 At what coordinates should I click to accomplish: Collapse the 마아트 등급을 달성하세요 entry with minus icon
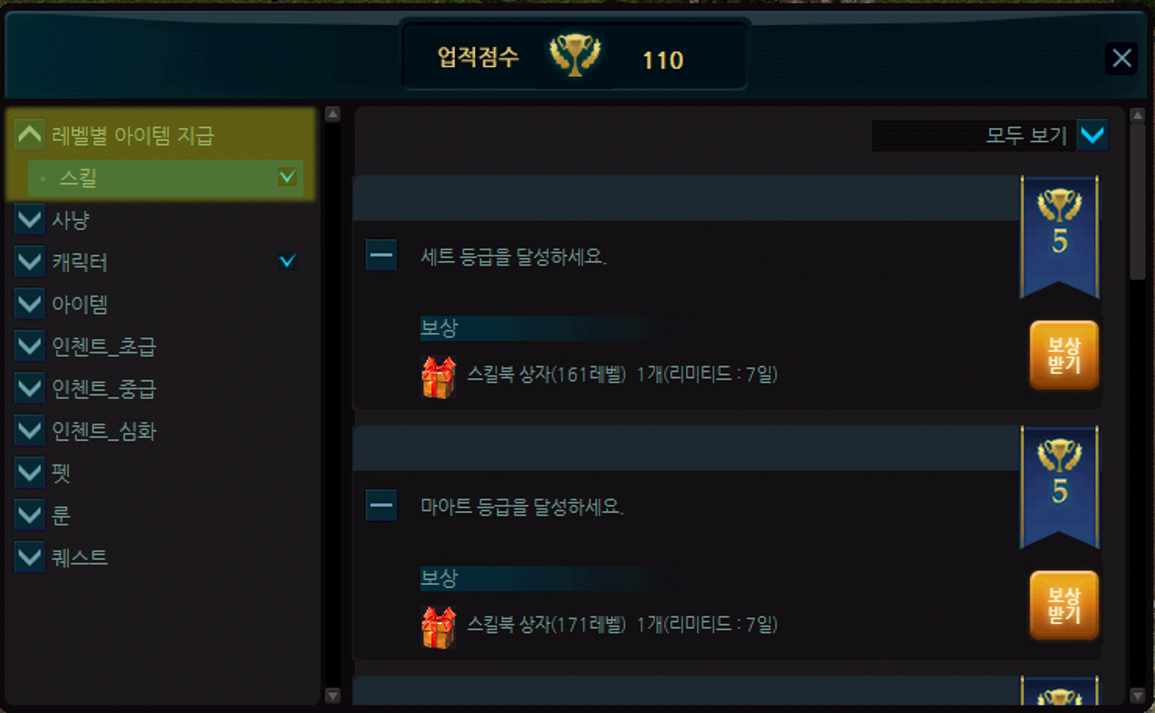click(x=382, y=505)
